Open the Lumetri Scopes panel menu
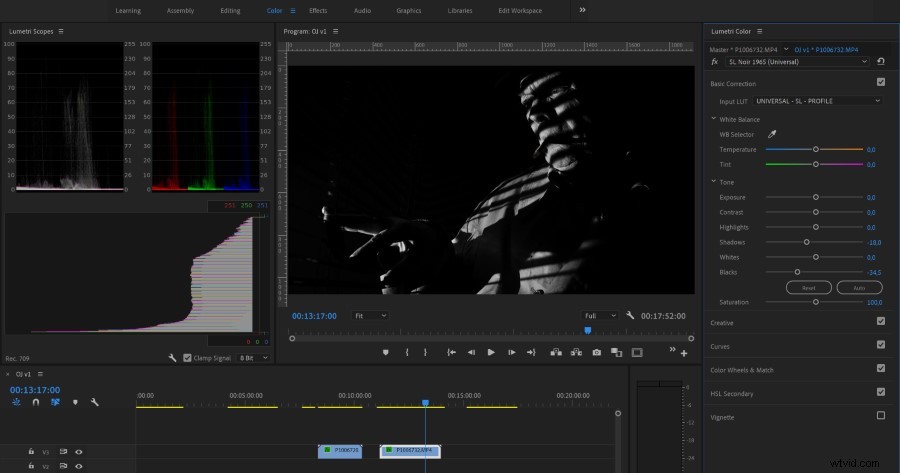This screenshot has width=900, height=473. [61, 32]
